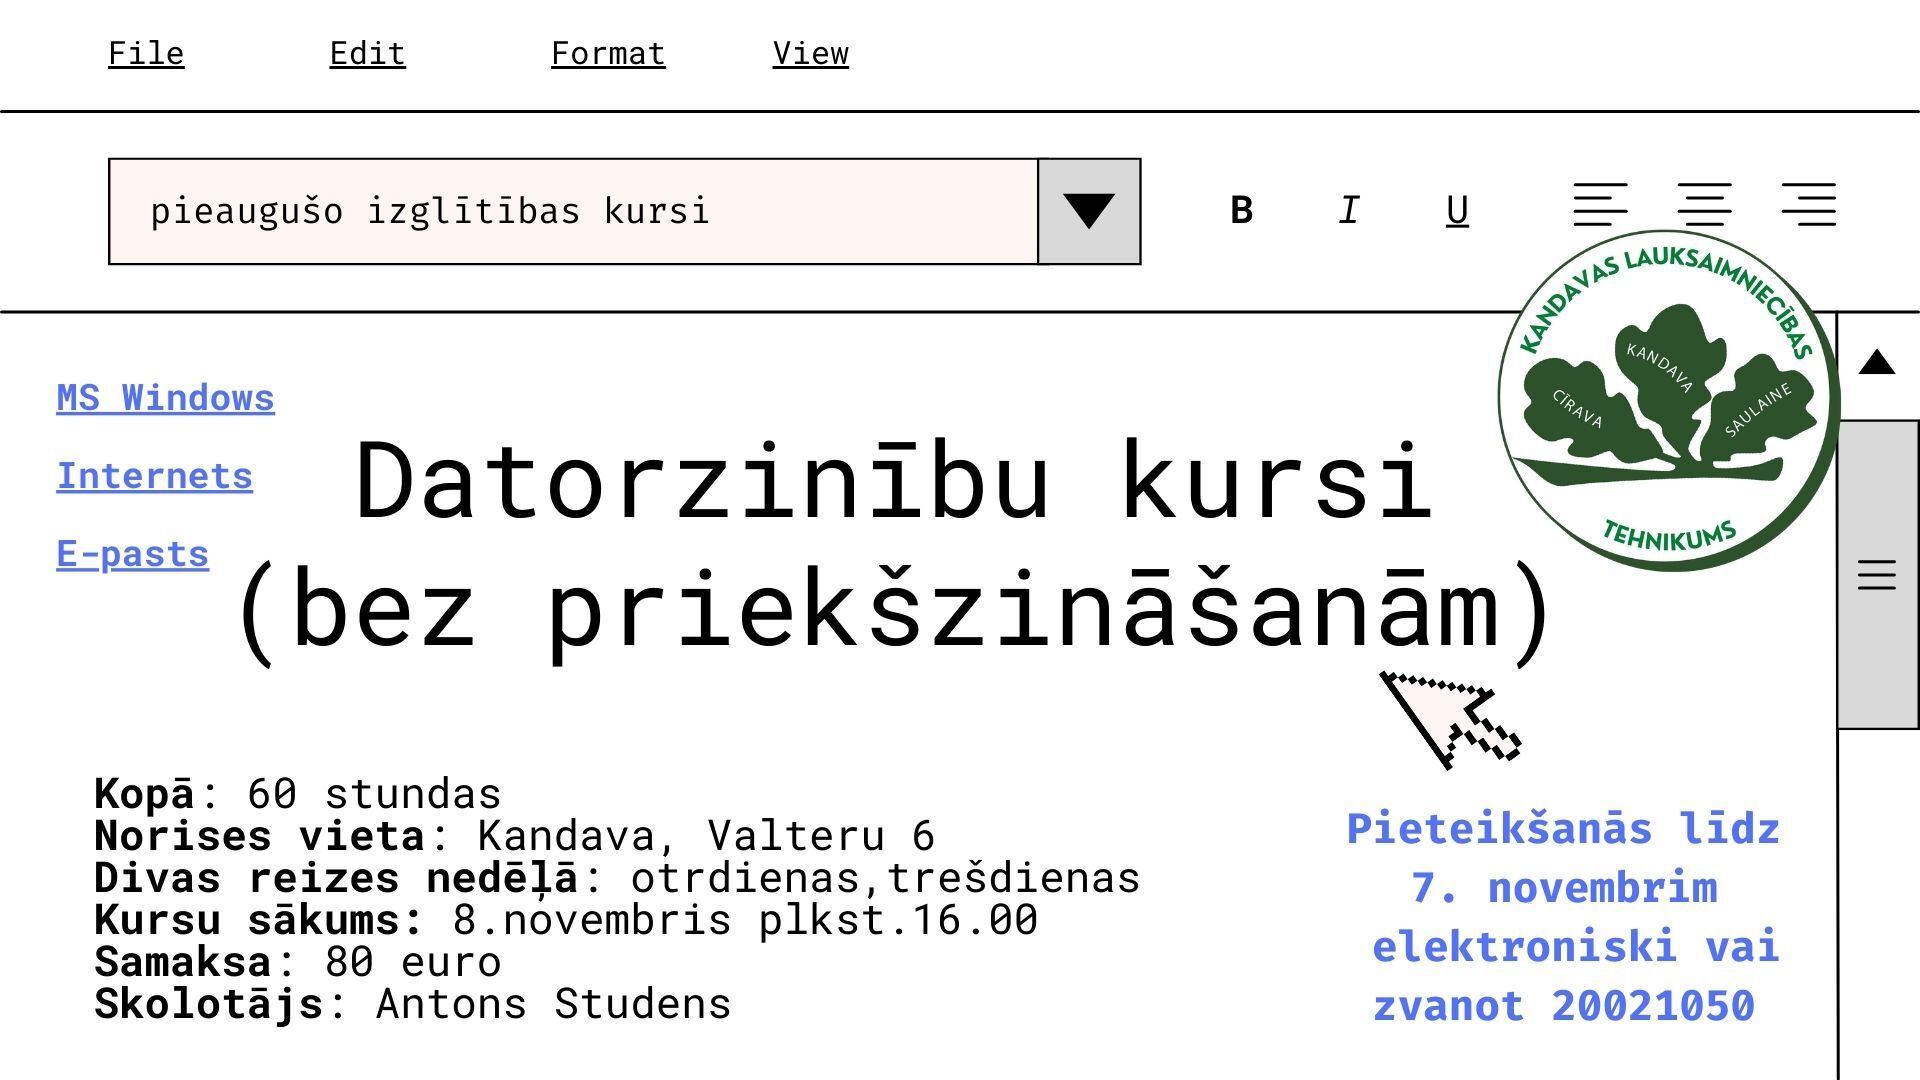Click the pixelated mouse cursor graphic
Screen dimensions: 1920x1080
(x=1448, y=718)
